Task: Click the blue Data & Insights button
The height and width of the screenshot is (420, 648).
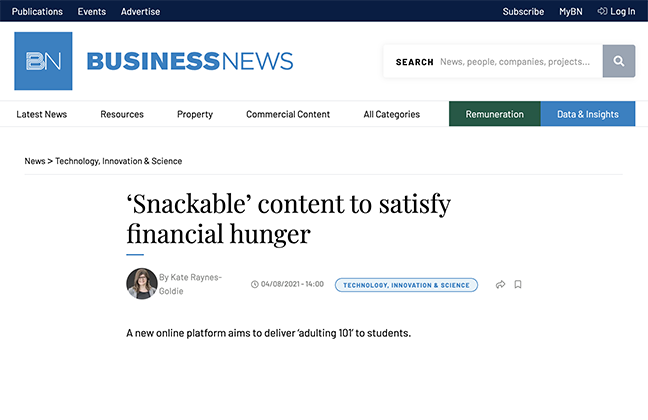Action: (x=588, y=114)
